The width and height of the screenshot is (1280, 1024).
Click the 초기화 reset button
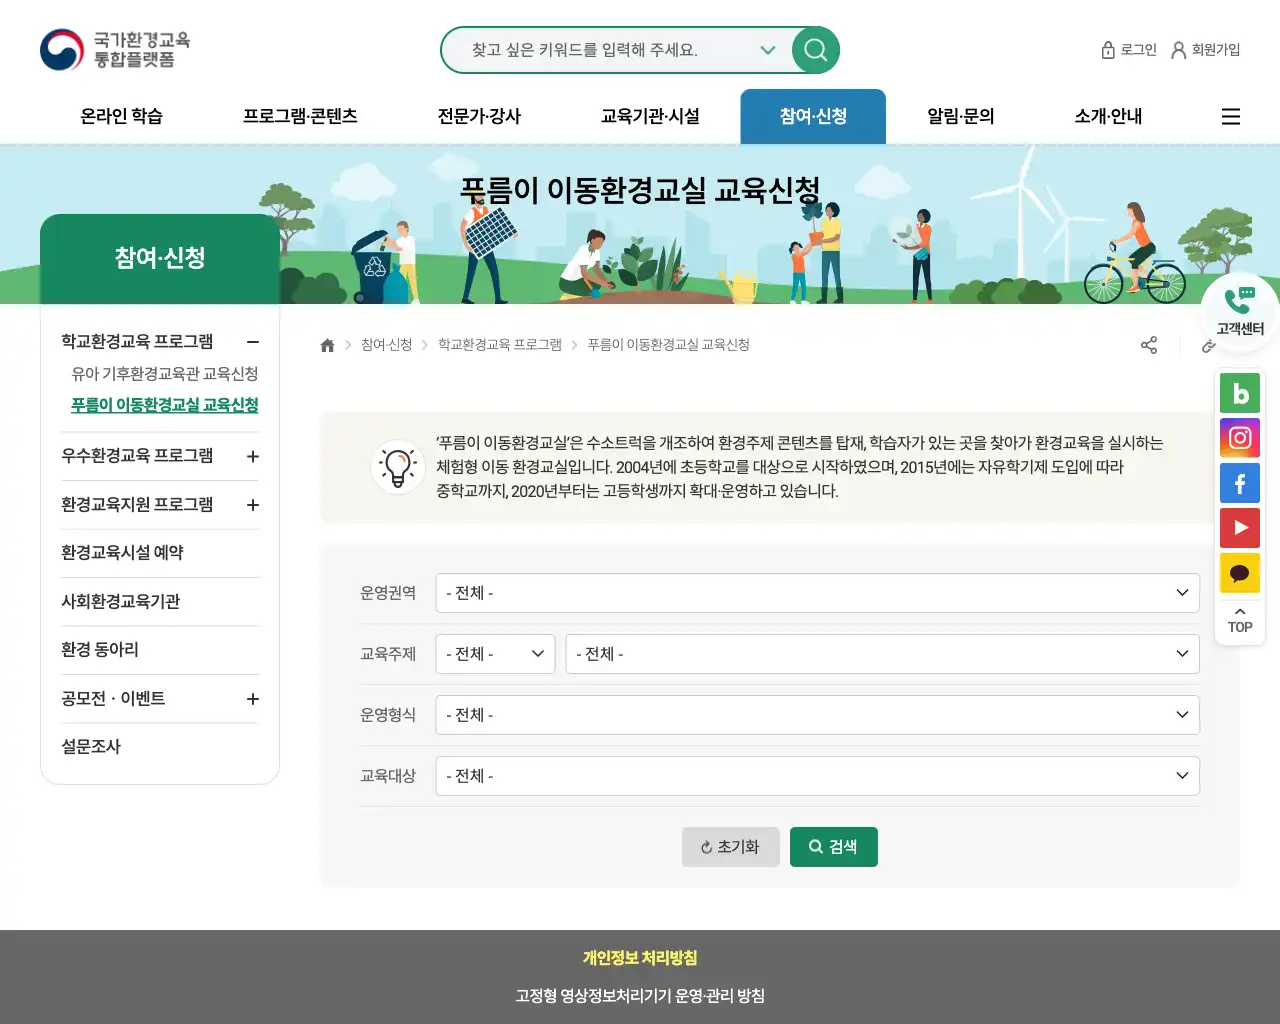tap(731, 846)
